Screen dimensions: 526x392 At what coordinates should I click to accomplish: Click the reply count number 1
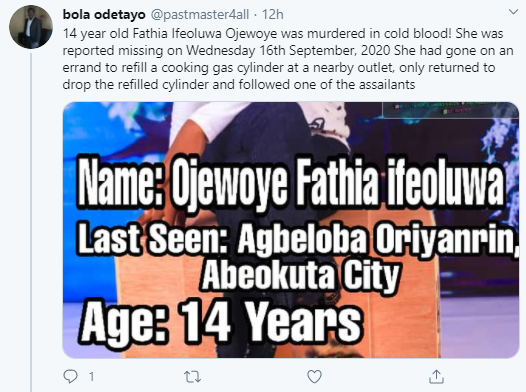[x=91, y=377]
